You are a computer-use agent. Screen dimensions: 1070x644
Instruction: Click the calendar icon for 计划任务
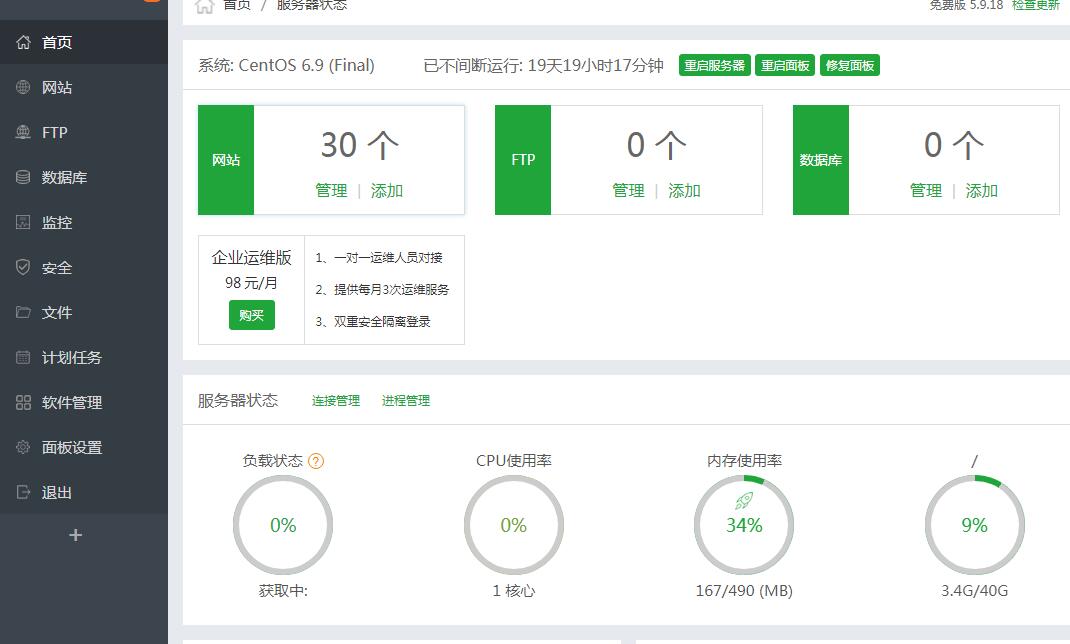[x=24, y=357]
